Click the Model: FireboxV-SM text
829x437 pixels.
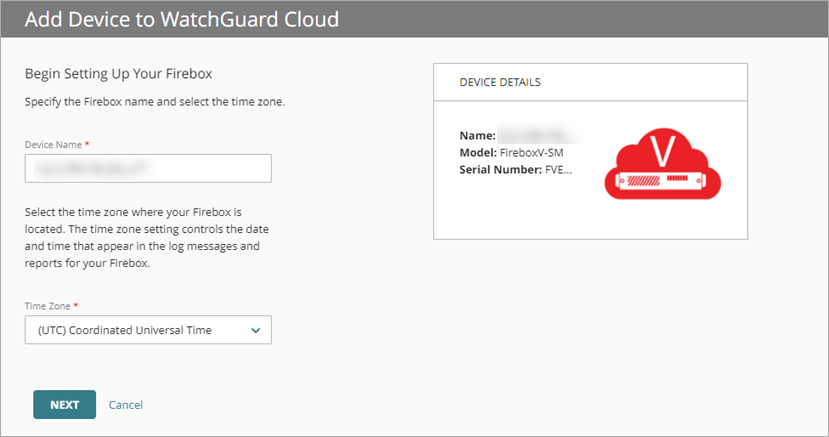coord(518,151)
